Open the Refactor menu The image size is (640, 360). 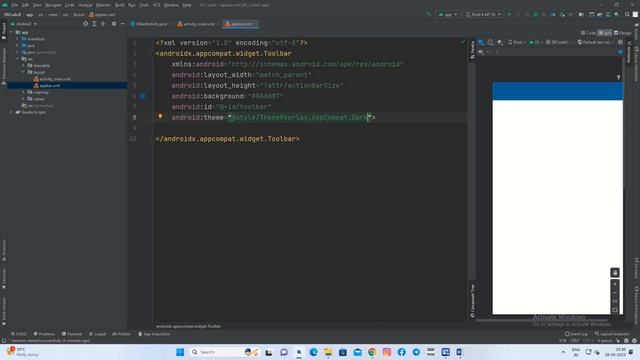(x=103, y=5)
